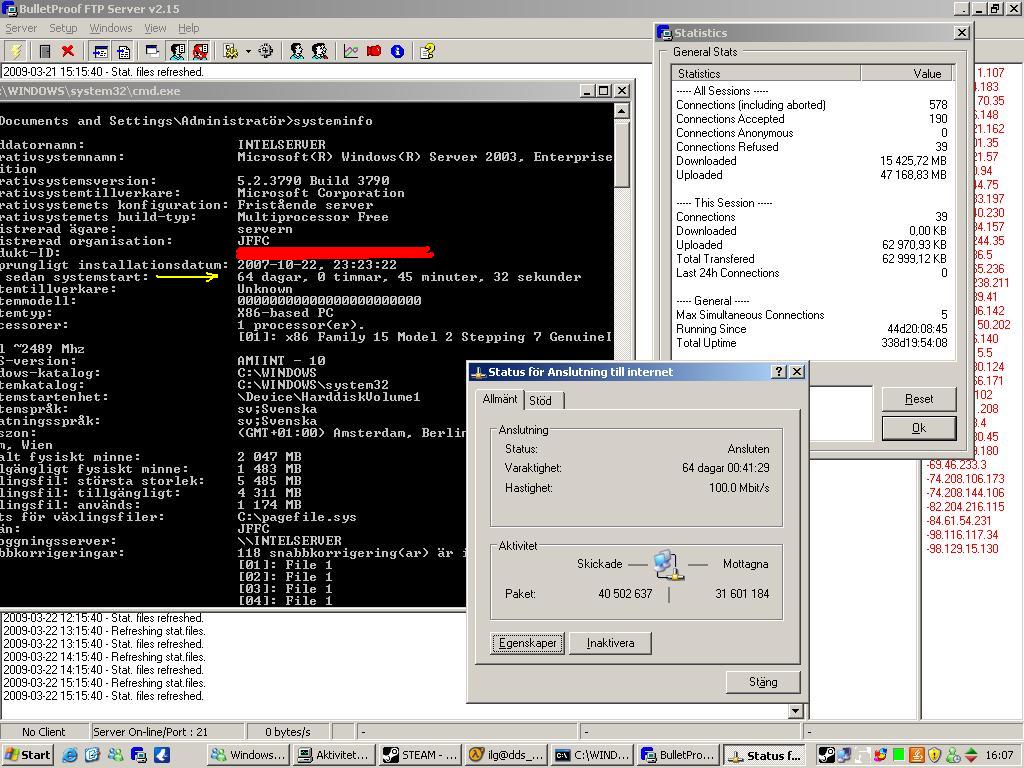The width and height of the screenshot is (1024, 768).
Task: Click the Egenskaper button
Action: pos(528,643)
